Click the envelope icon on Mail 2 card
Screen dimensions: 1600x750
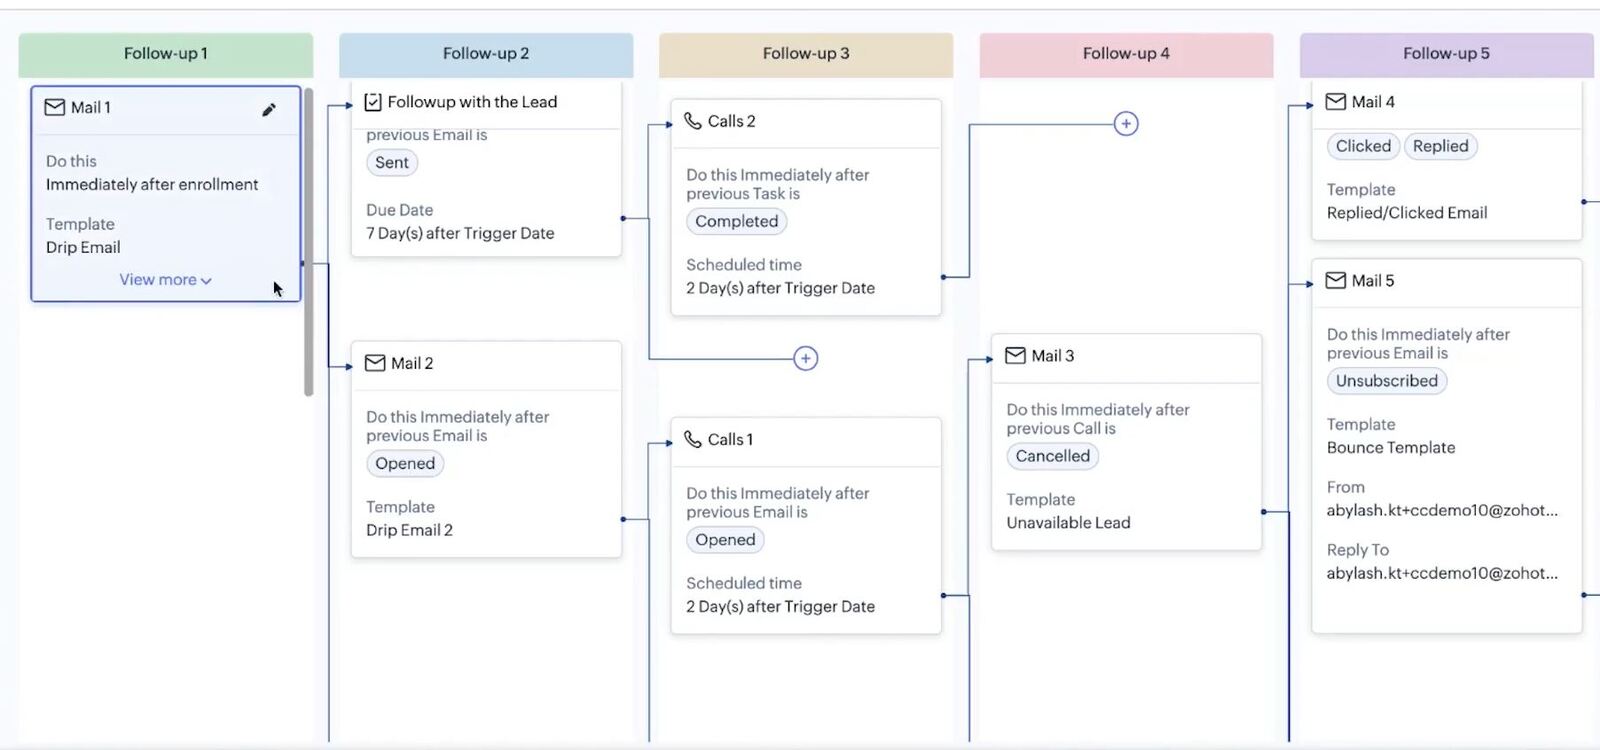(x=375, y=363)
